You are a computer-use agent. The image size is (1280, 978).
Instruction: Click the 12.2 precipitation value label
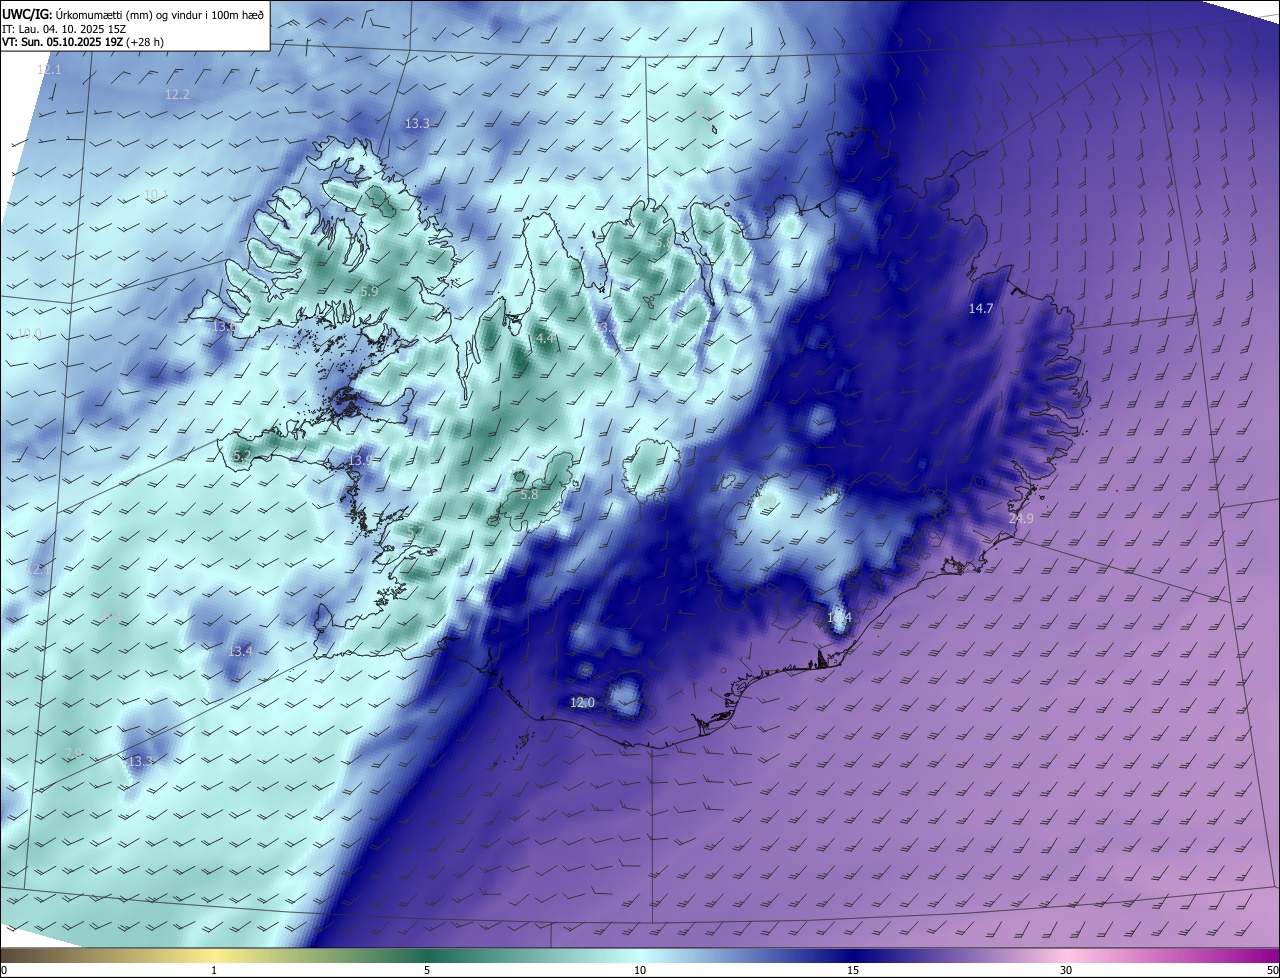point(177,94)
